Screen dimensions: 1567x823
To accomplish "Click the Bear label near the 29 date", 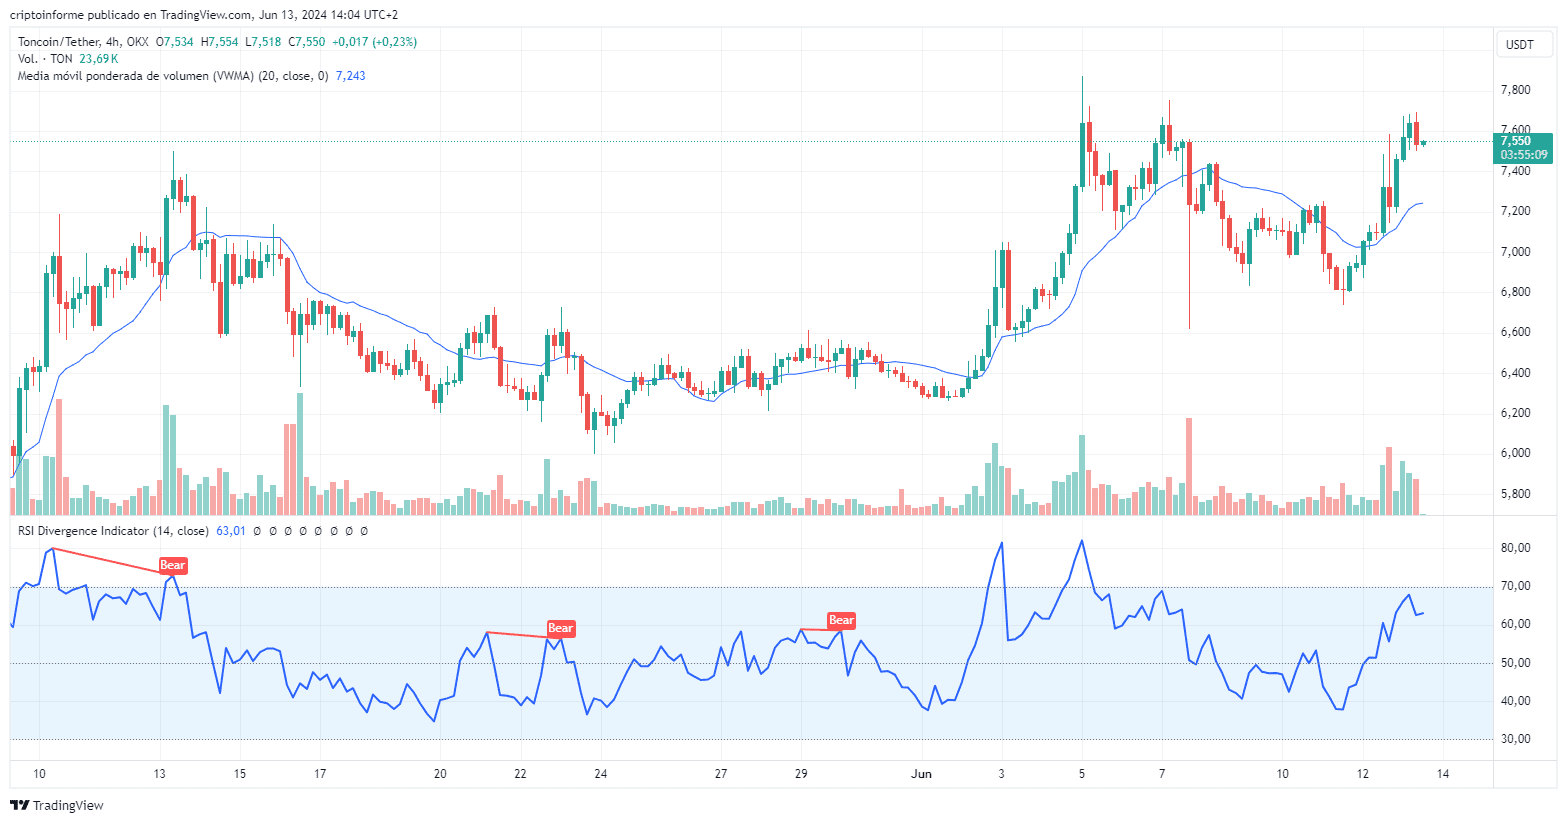I will pos(841,620).
